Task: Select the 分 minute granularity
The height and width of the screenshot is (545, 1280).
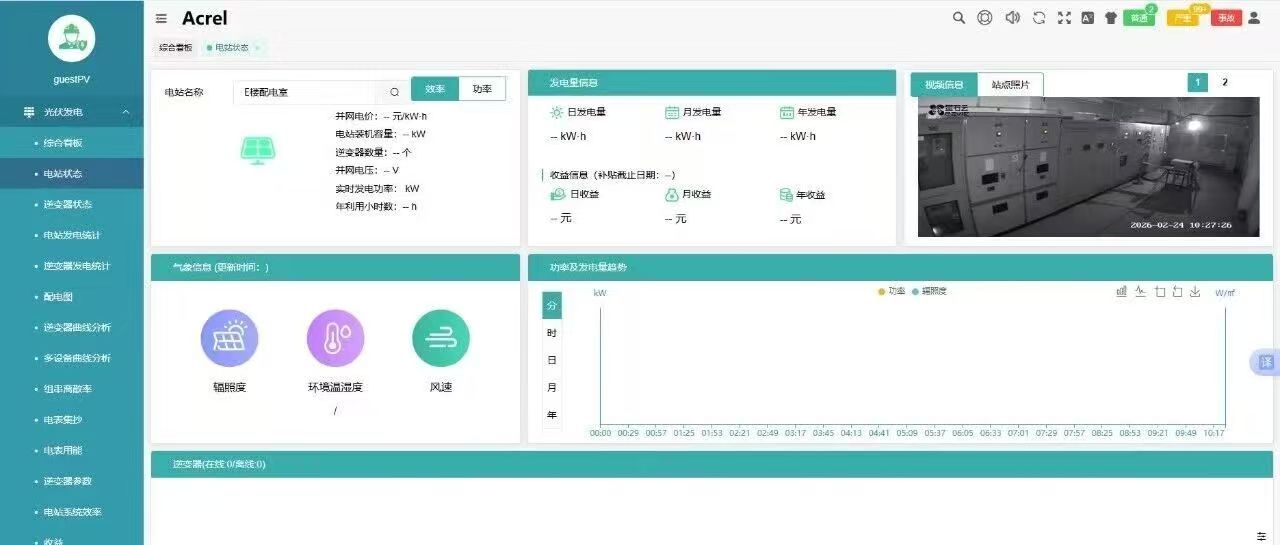Action: click(552, 305)
